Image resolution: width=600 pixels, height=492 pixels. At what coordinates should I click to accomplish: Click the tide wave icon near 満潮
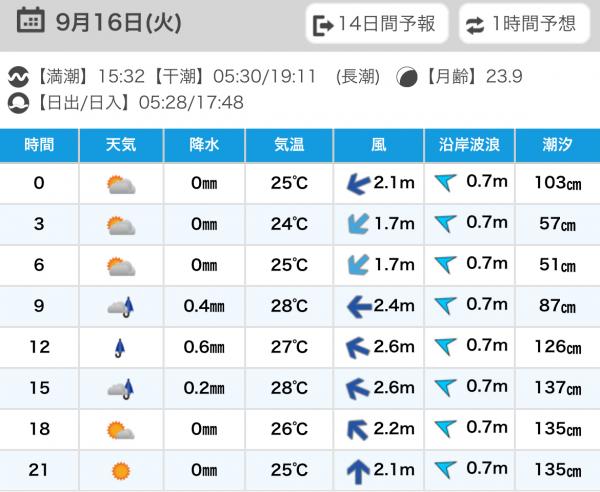click(x=18, y=77)
